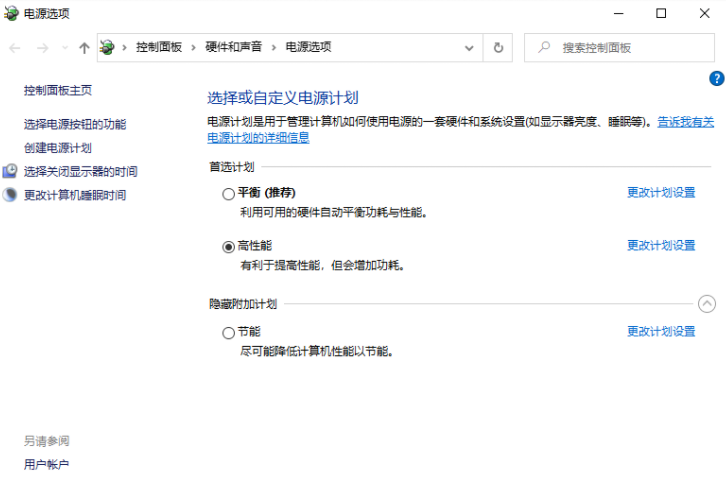Screen dimensions: 726x483
Task: Go up one level with up arrow
Action: point(84,48)
